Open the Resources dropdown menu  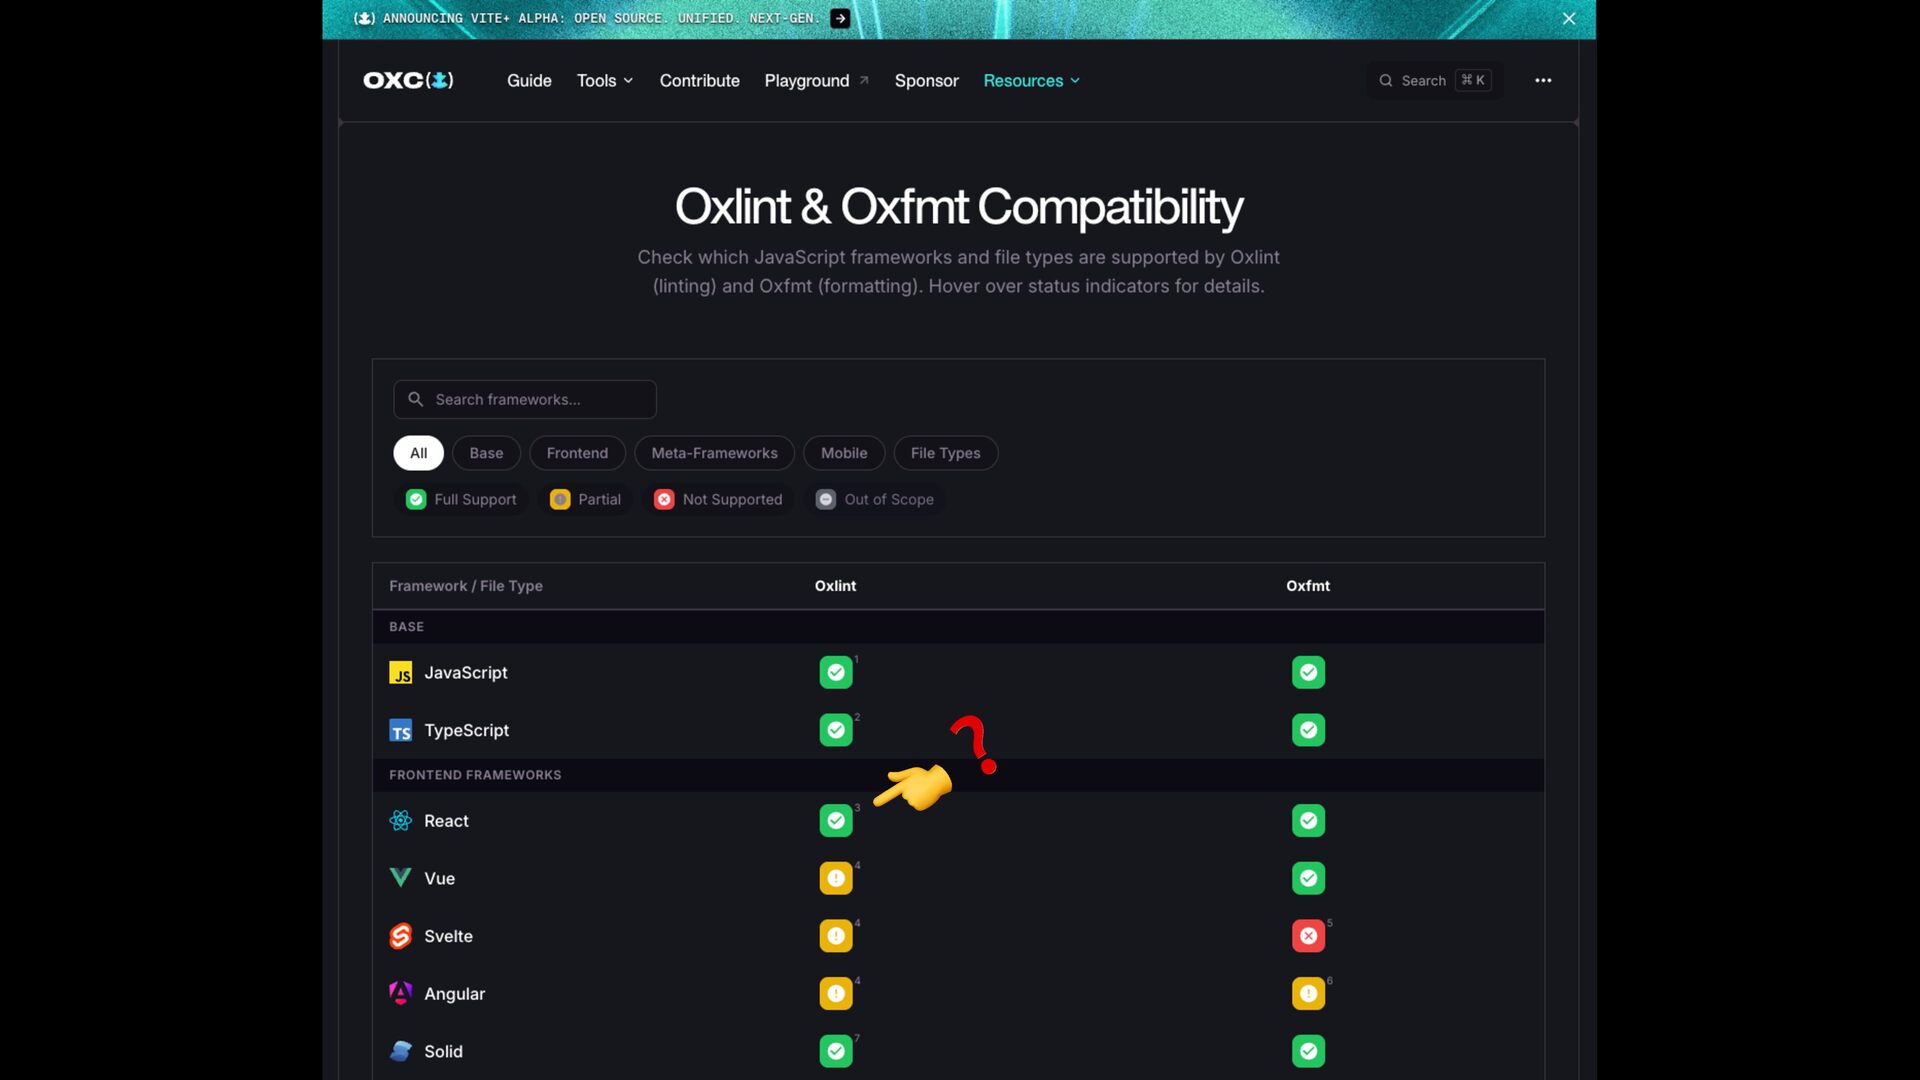[x=1031, y=80]
